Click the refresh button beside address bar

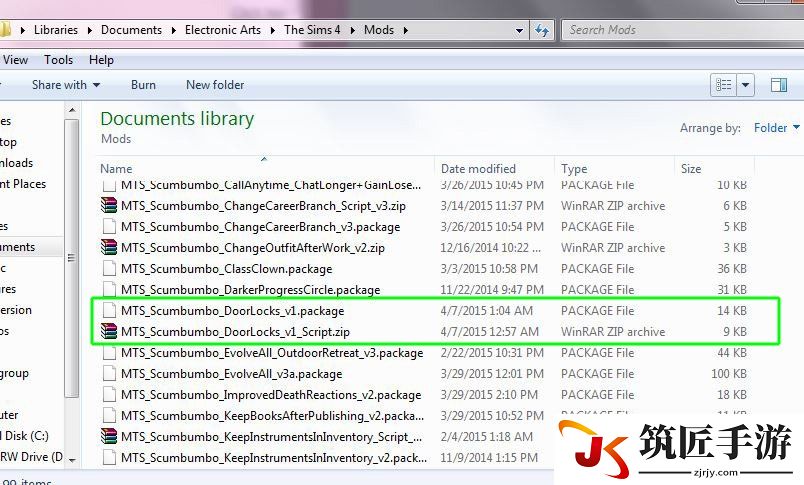(542, 31)
